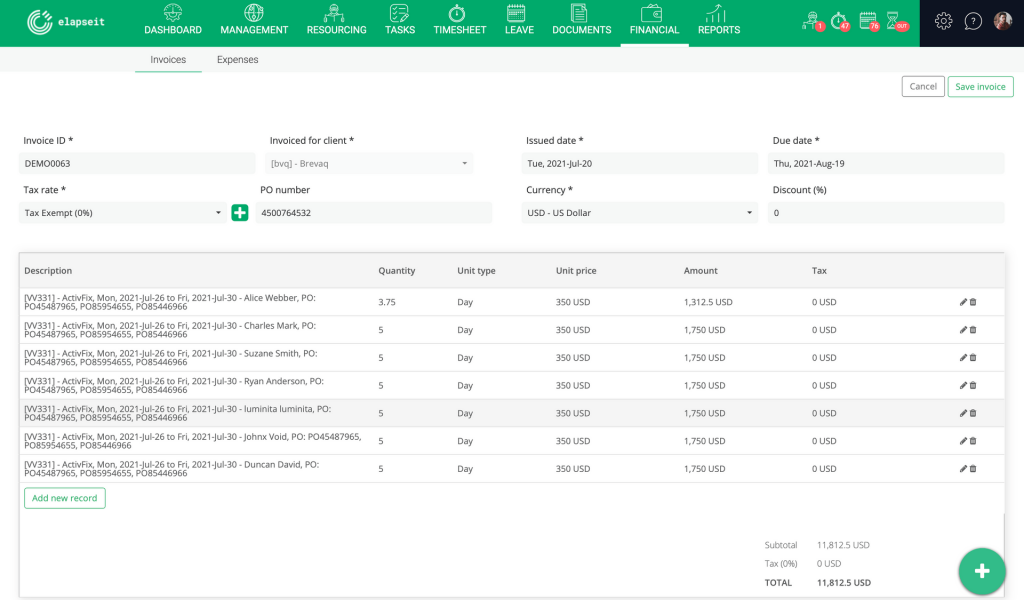Click Save invoice button
This screenshot has height=600, width=1024.
pyautogui.click(x=980, y=86)
